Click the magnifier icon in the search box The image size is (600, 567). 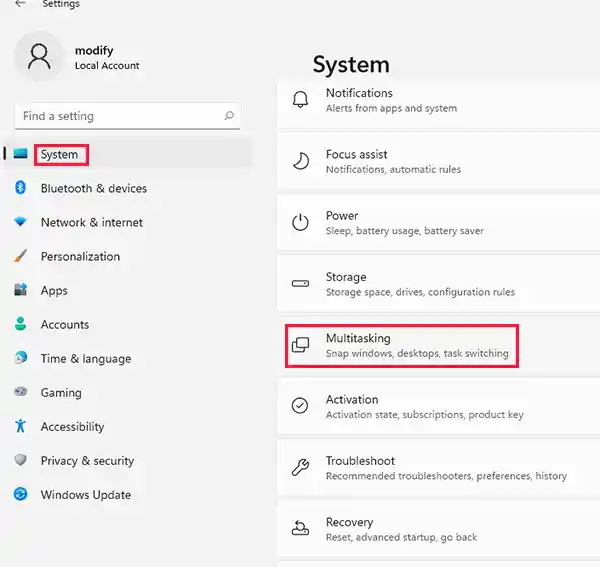(229, 116)
